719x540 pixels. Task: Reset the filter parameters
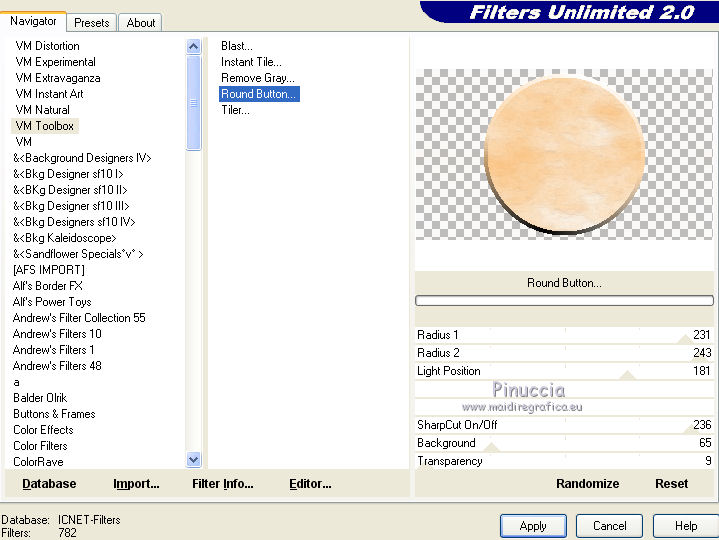click(671, 484)
